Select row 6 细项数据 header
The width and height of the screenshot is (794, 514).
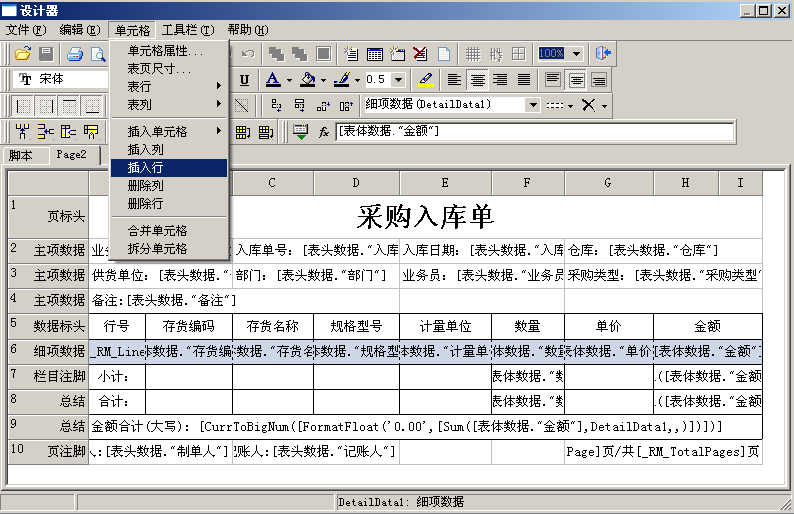48,351
